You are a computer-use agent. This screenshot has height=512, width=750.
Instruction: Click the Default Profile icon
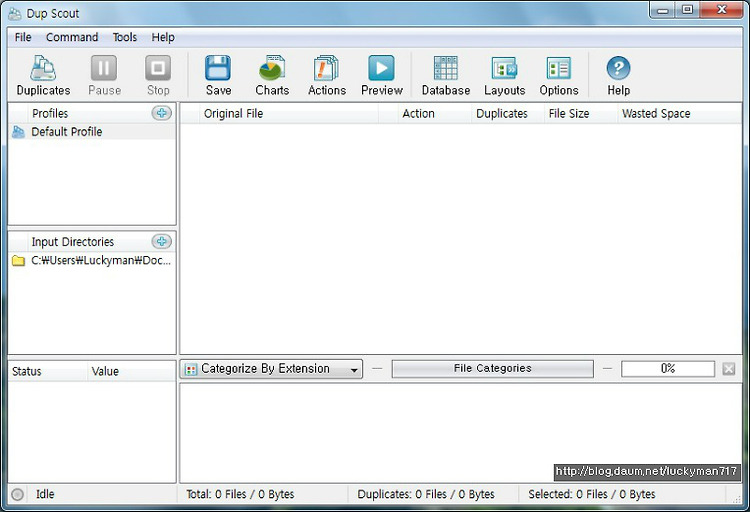click(18, 132)
